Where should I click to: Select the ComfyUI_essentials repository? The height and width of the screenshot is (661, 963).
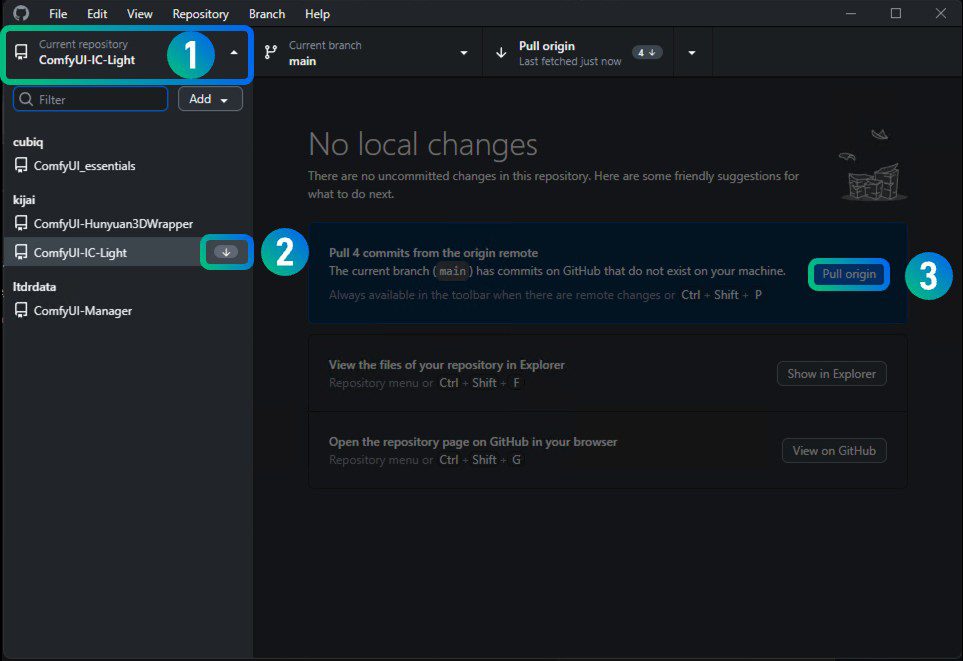(128, 165)
